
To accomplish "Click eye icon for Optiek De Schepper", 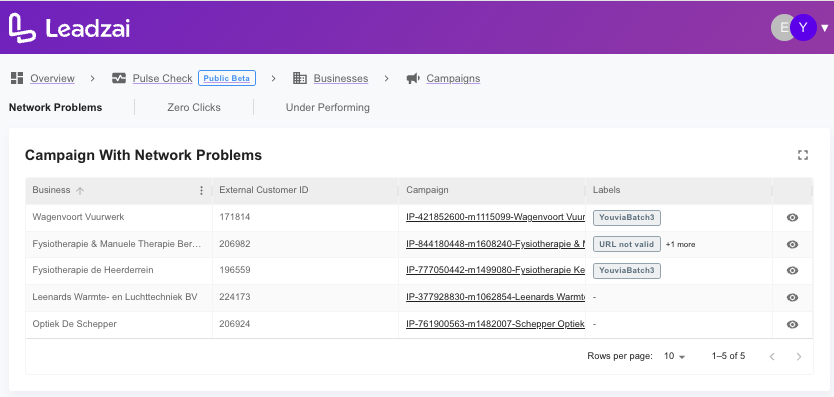I will (x=793, y=324).
